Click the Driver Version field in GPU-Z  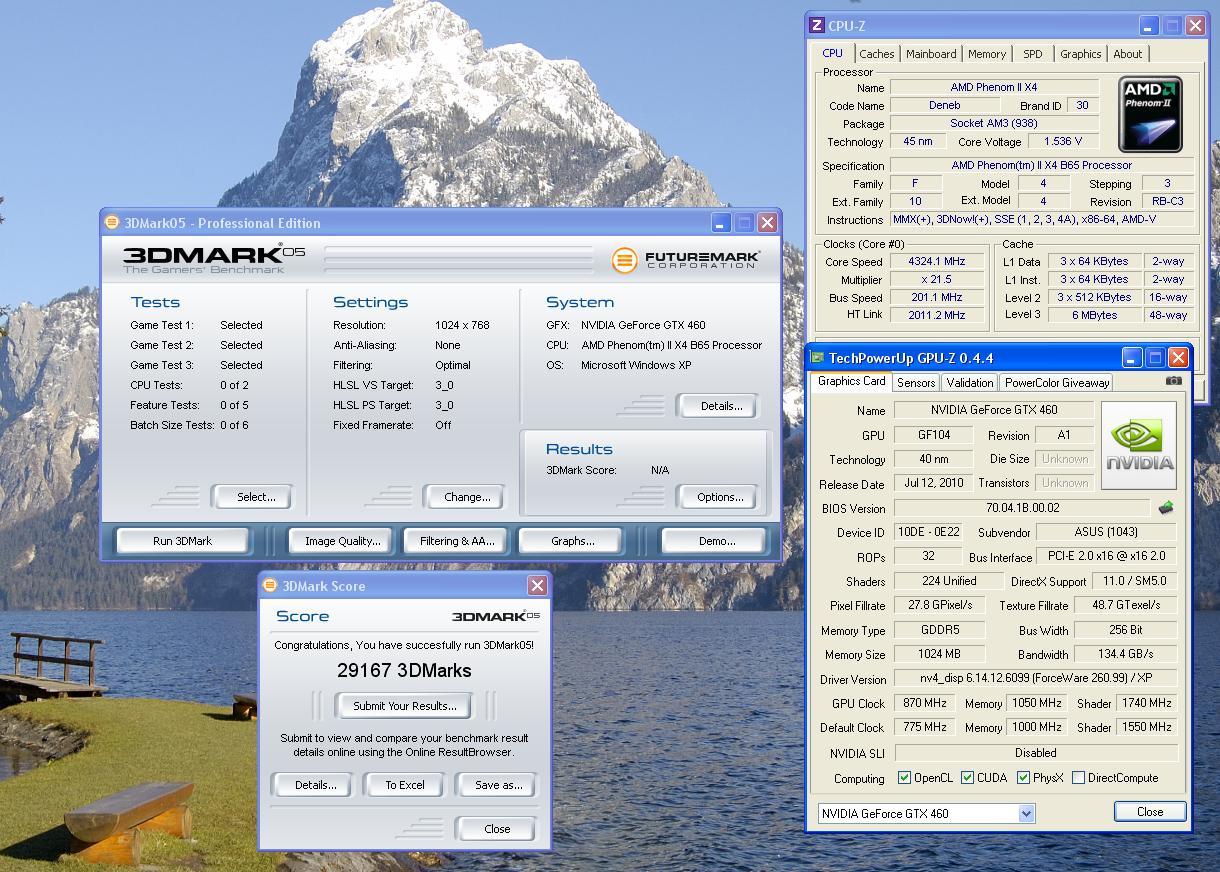click(1036, 679)
